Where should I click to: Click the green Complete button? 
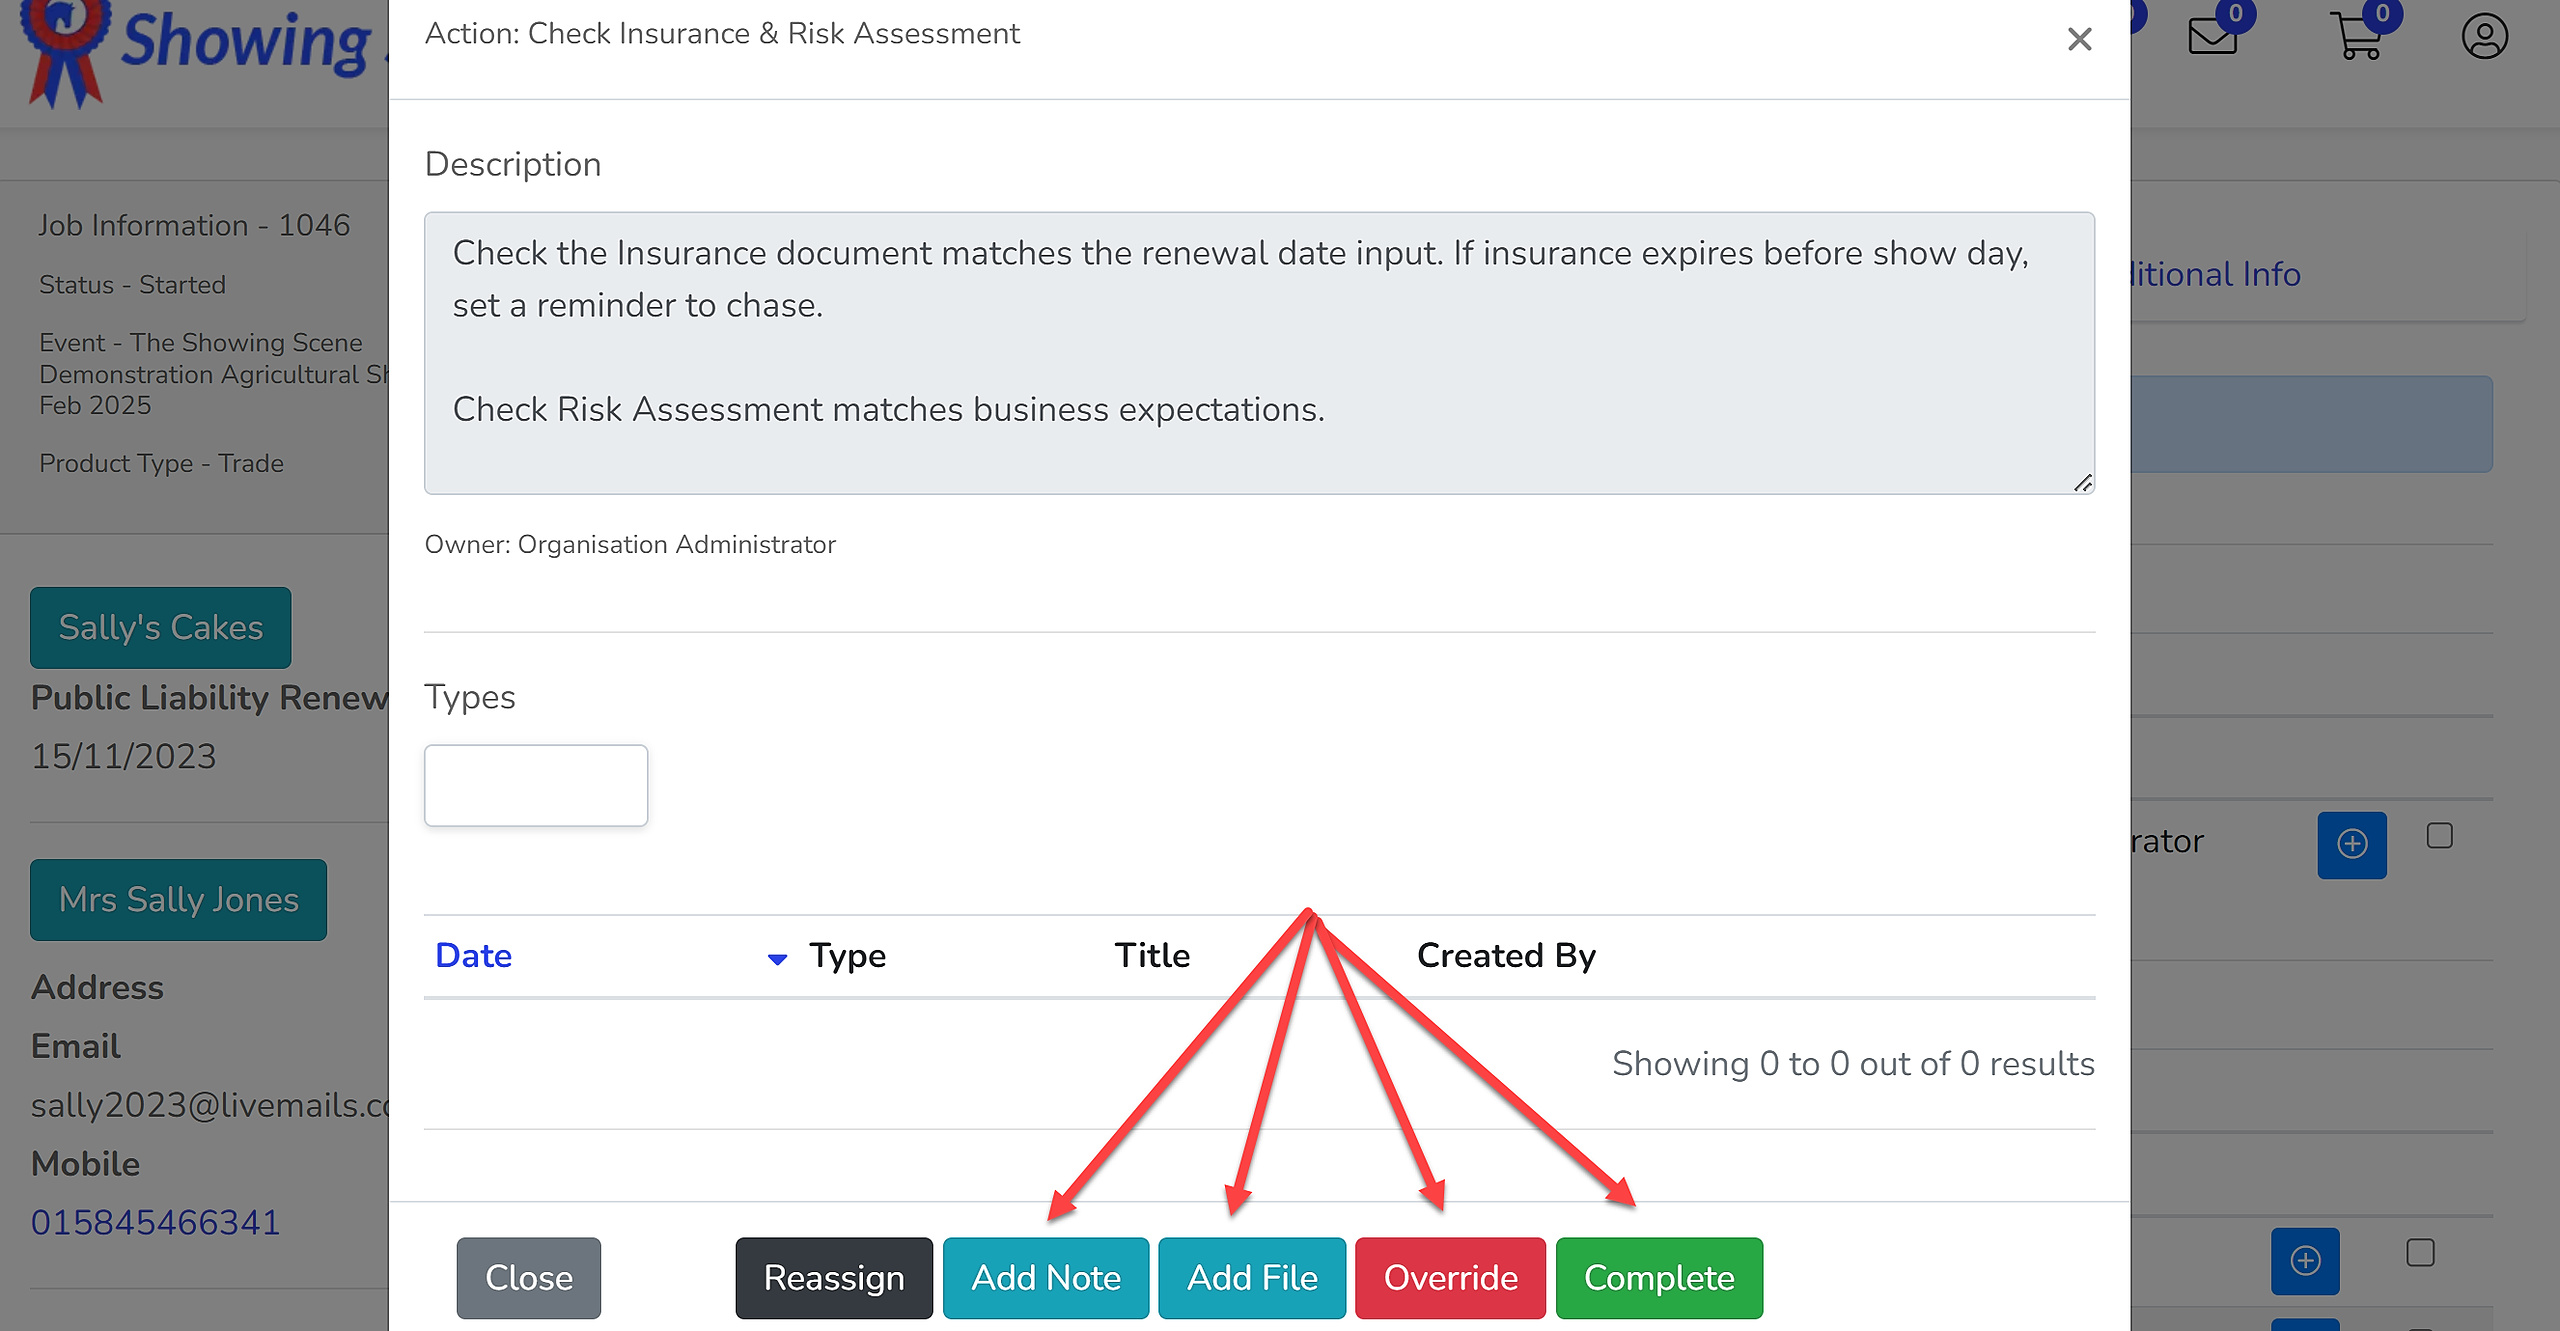tap(1659, 1278)
